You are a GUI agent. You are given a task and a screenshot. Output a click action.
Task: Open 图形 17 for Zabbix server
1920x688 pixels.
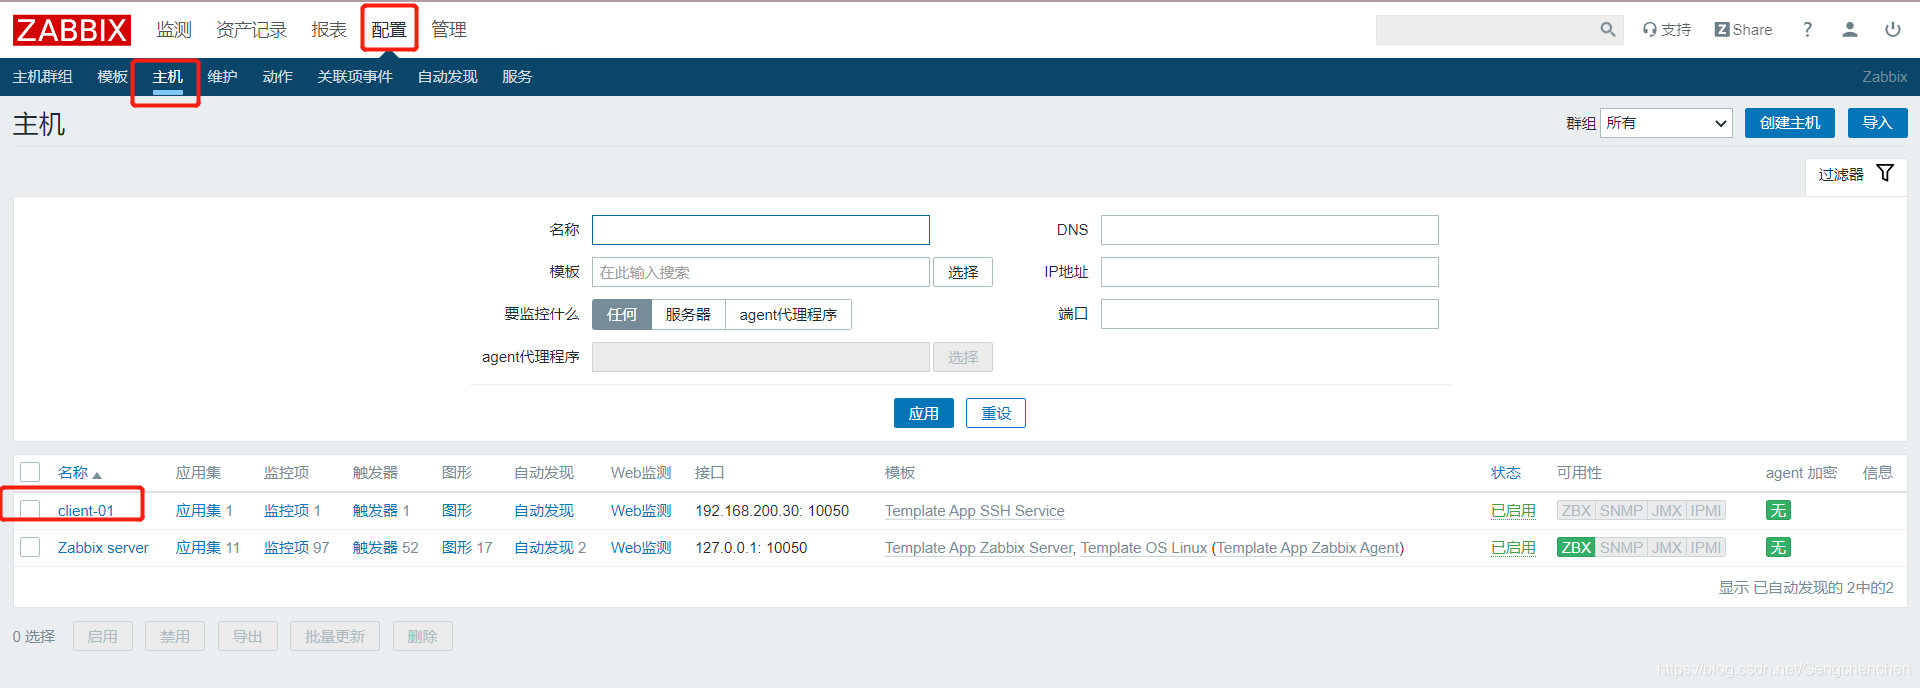tap(457, 548)
